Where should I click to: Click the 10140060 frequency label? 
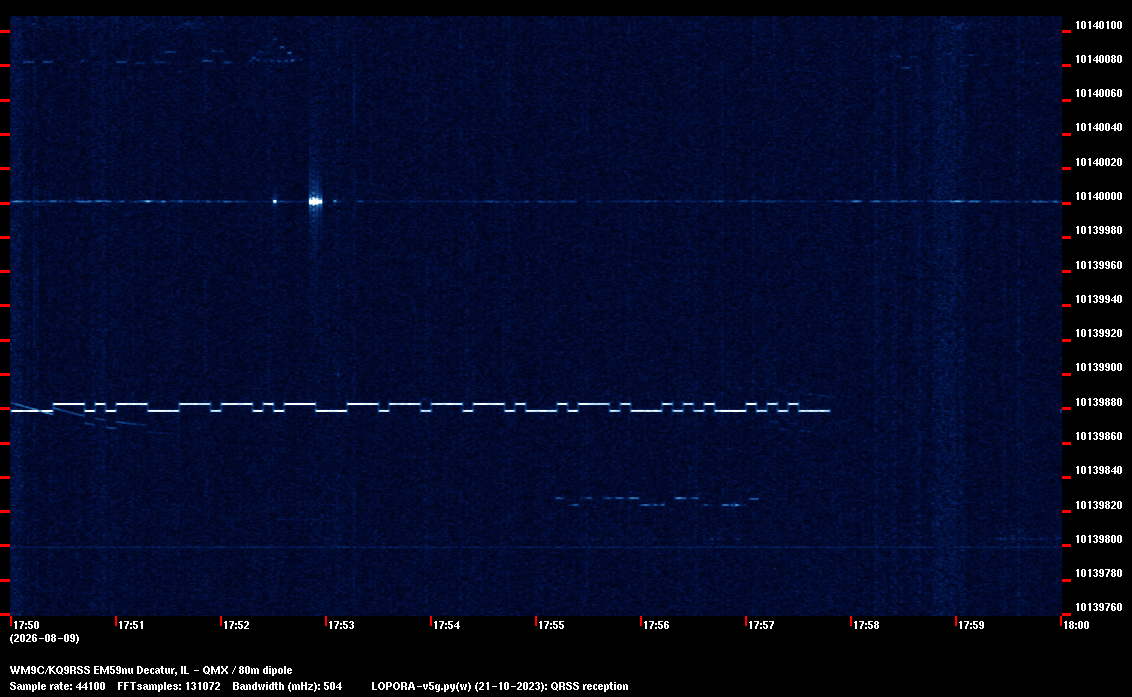[1098, 93]
